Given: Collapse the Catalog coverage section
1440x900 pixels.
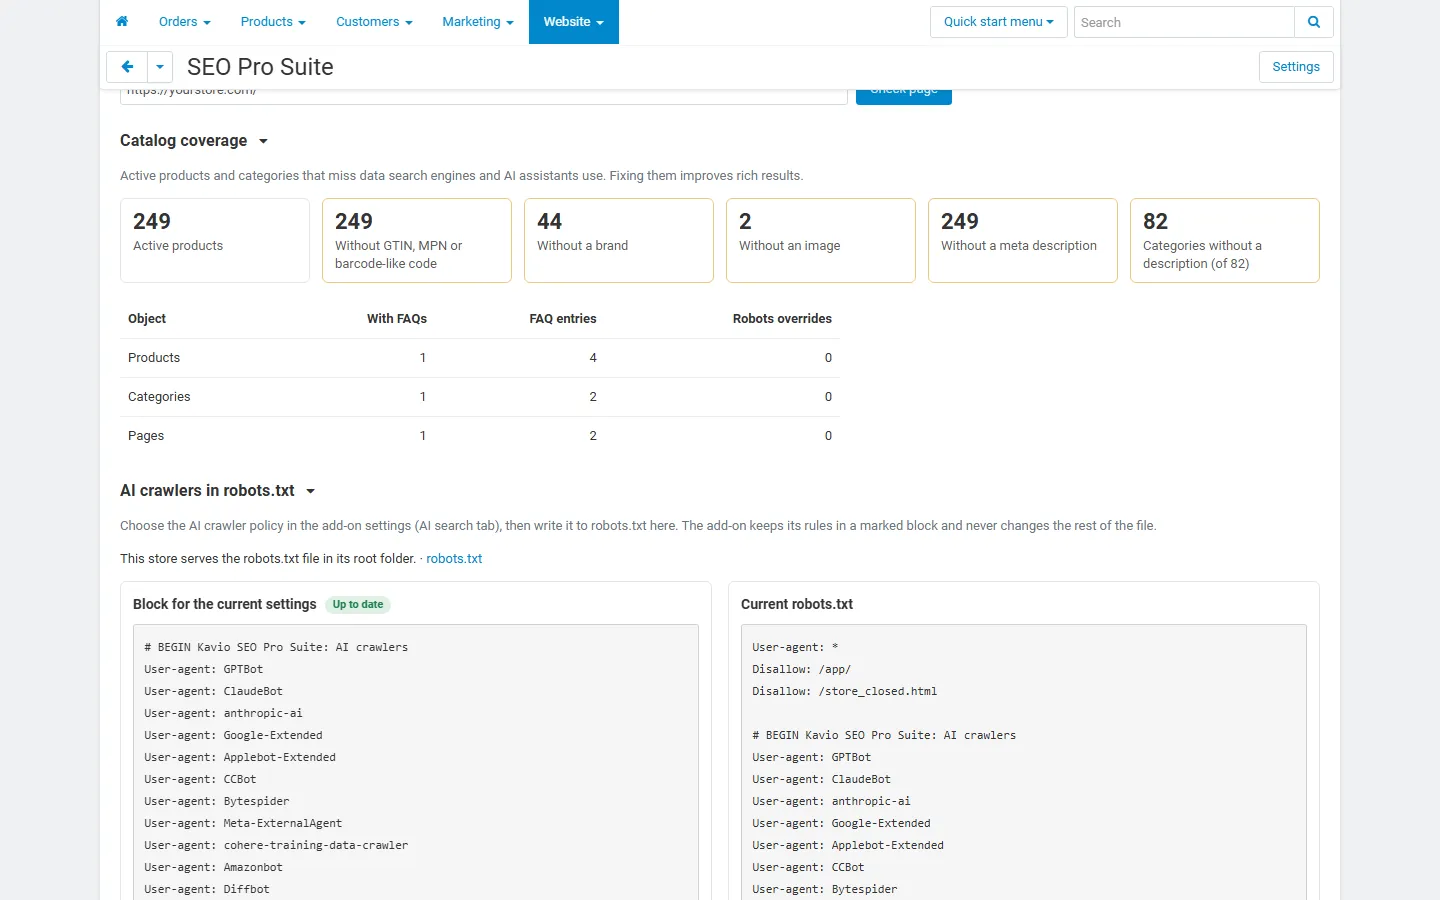Looking at the screenshot, I should click(x=194, y=141).
